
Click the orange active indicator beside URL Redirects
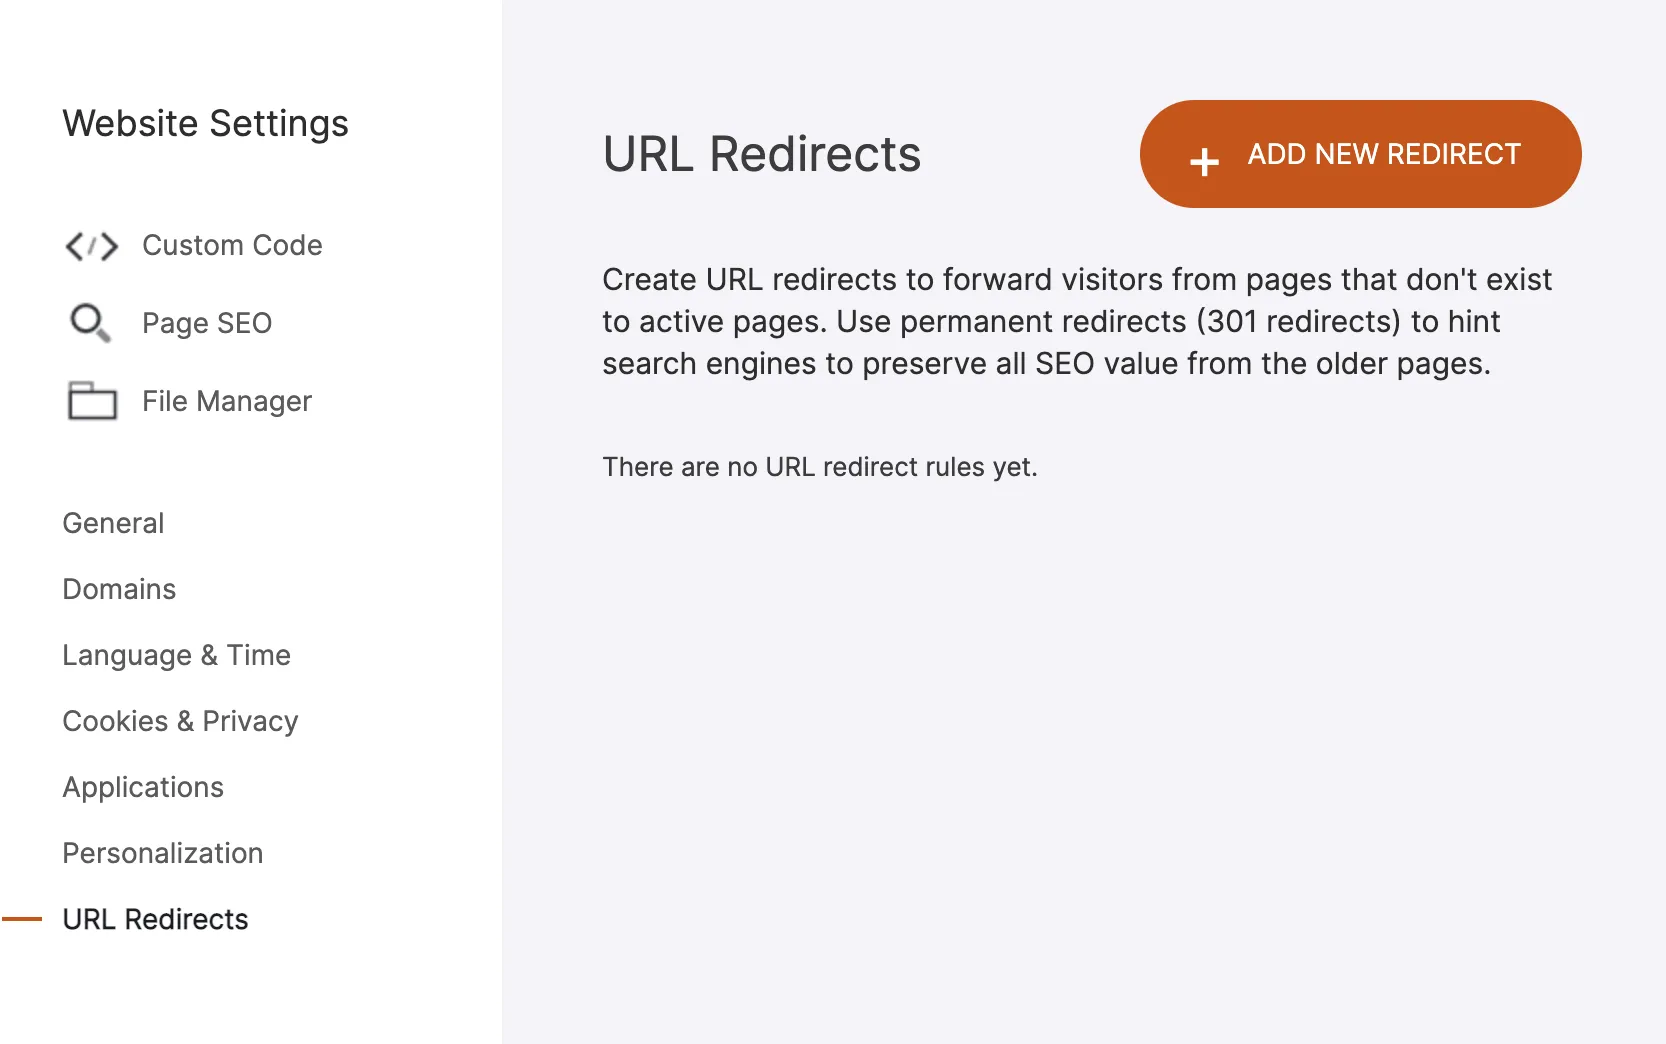pyautogui.click(x=22, y=919)
